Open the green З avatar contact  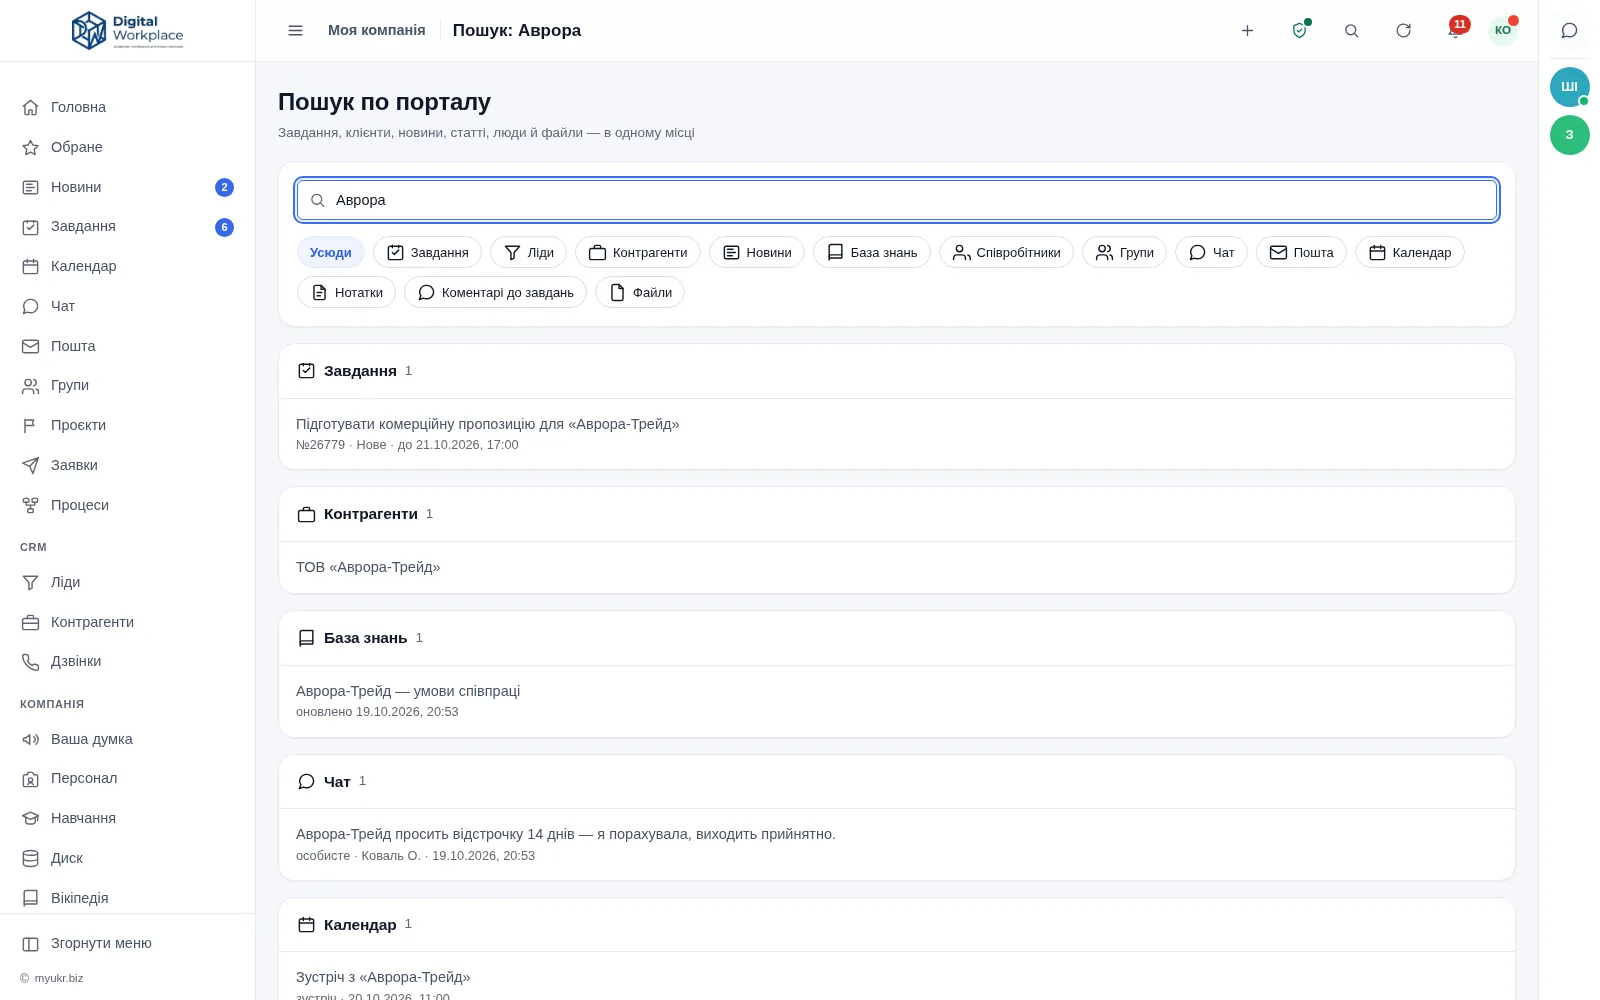click(1569, 135)
